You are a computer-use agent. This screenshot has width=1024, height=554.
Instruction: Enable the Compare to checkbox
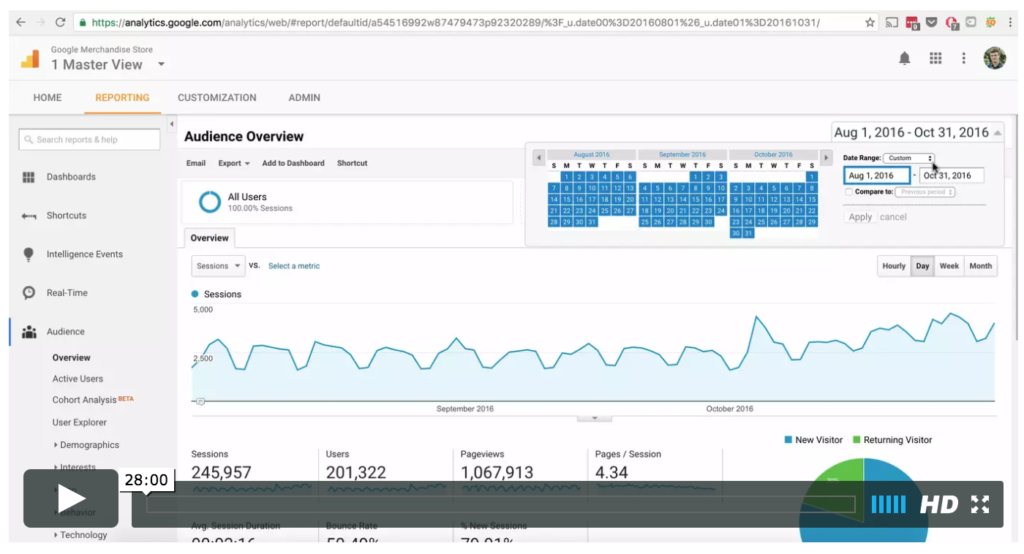(849, 192)
